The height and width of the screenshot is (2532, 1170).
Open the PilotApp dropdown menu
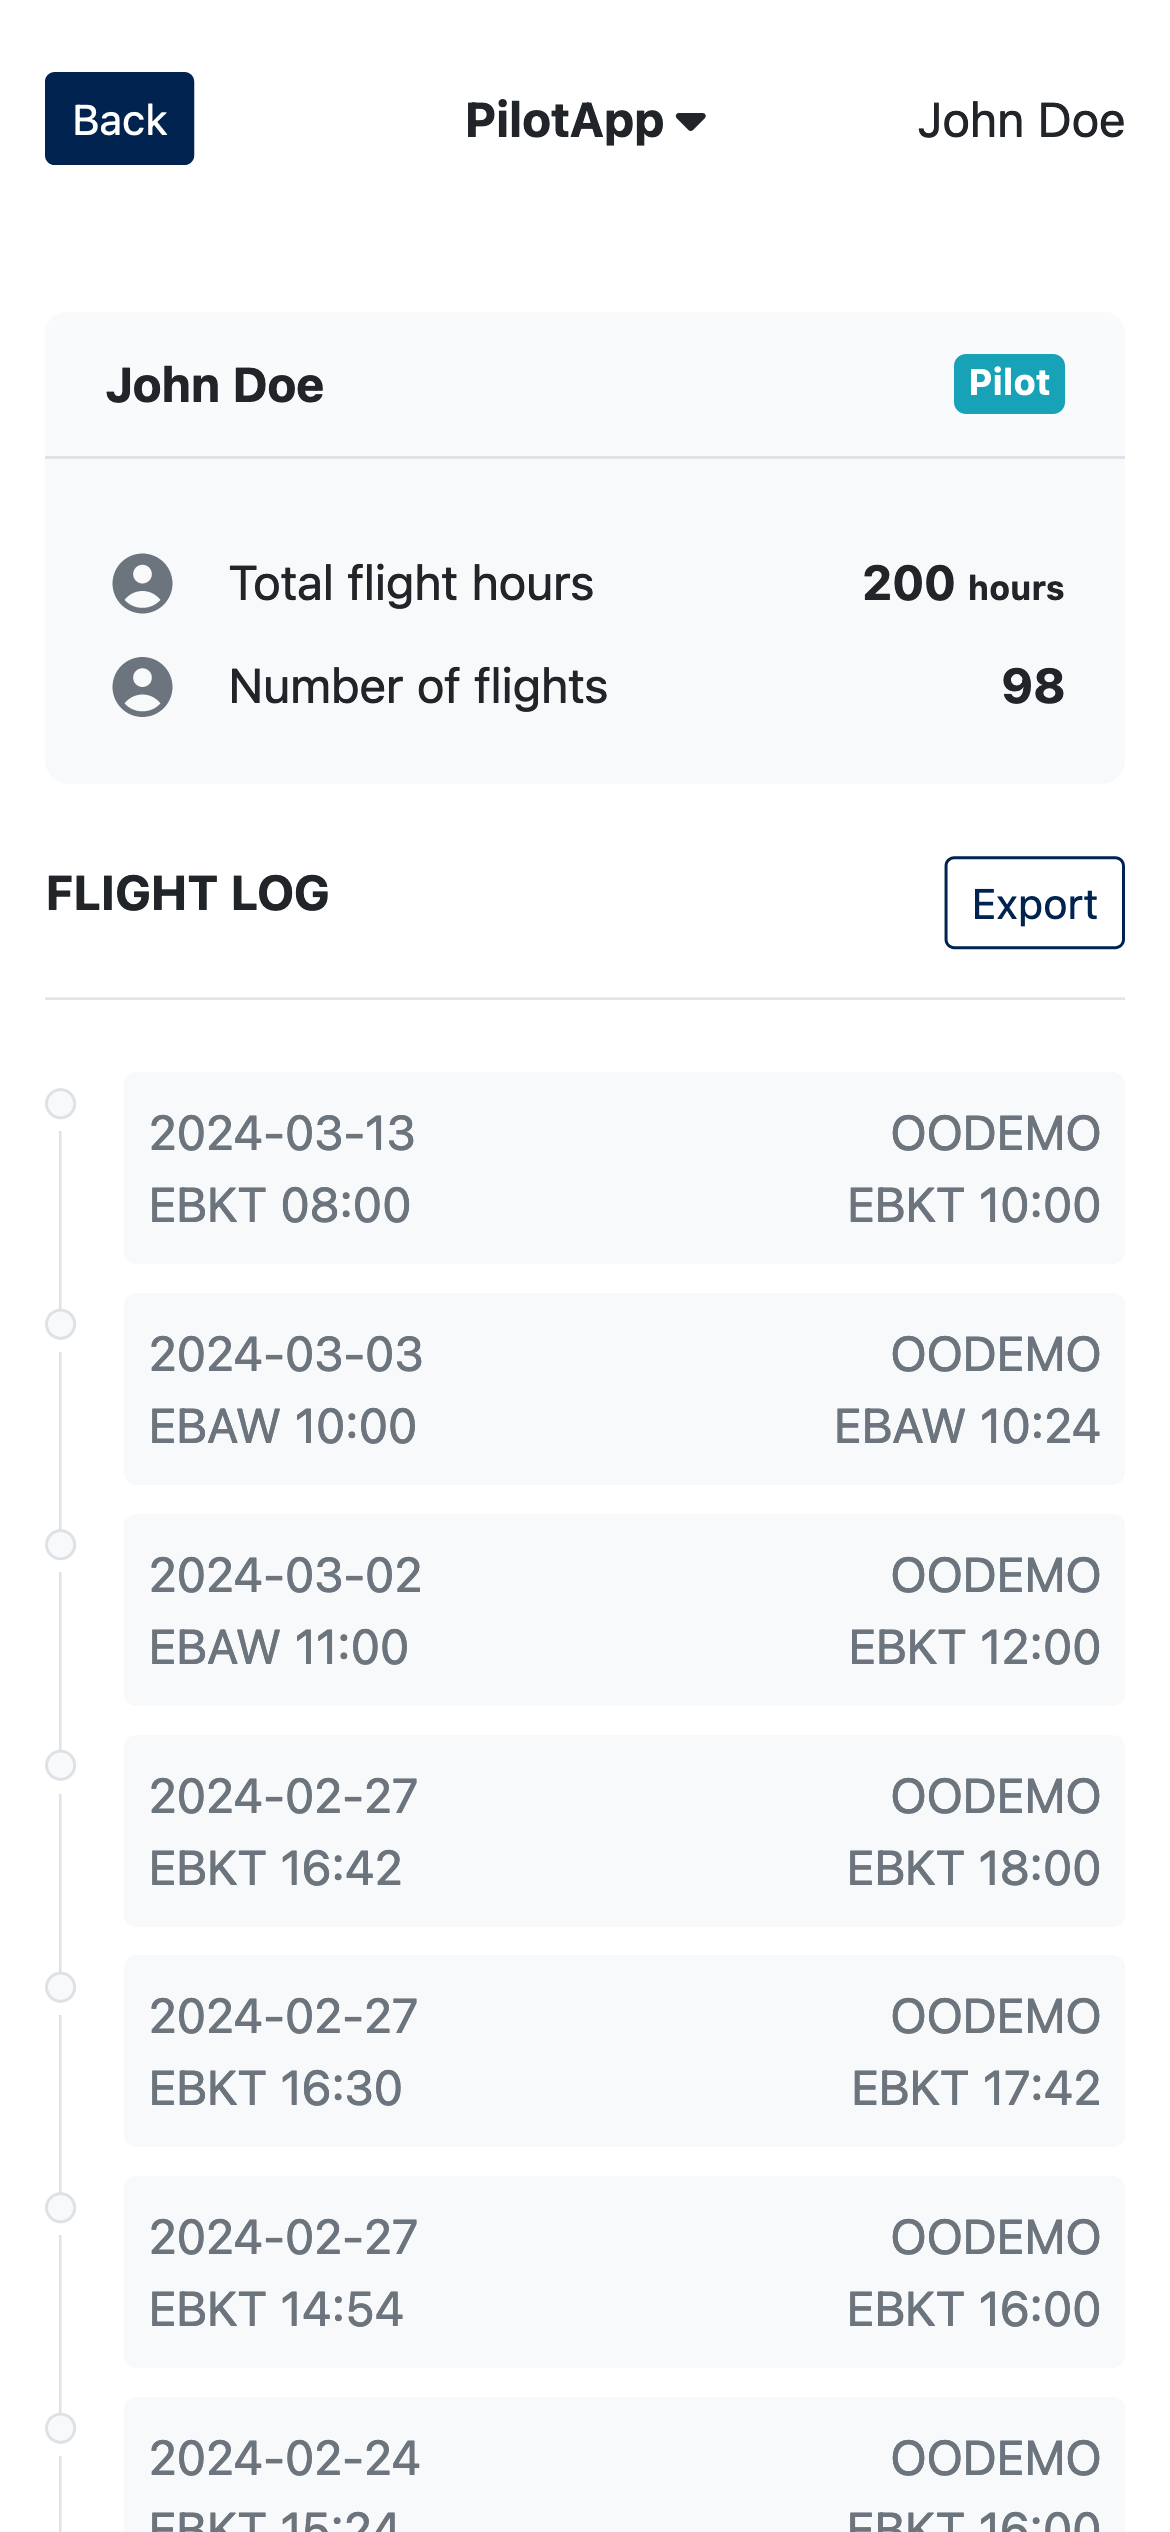(565, 121)
